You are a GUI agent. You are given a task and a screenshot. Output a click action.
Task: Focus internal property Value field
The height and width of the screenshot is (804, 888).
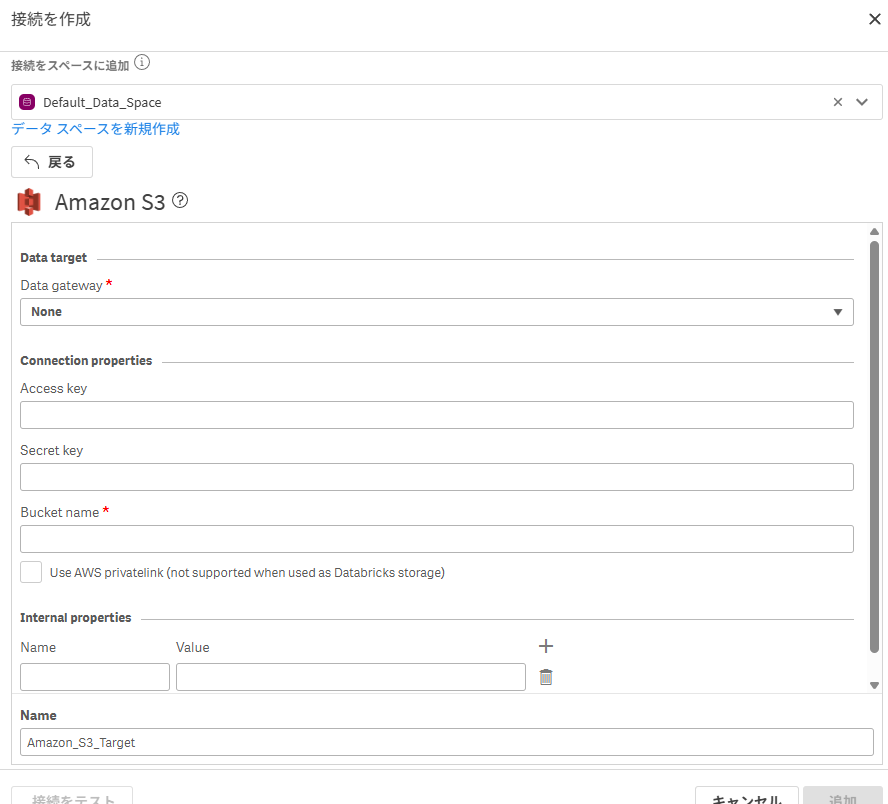(x=351, y=677)
